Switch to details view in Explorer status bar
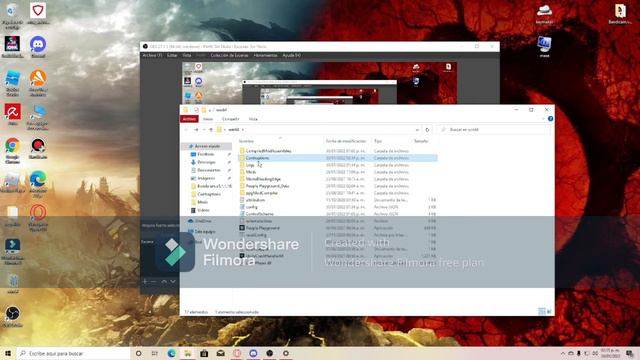Image resolution: width=640 pixels, height=360 pixels. tap(542, 312)
